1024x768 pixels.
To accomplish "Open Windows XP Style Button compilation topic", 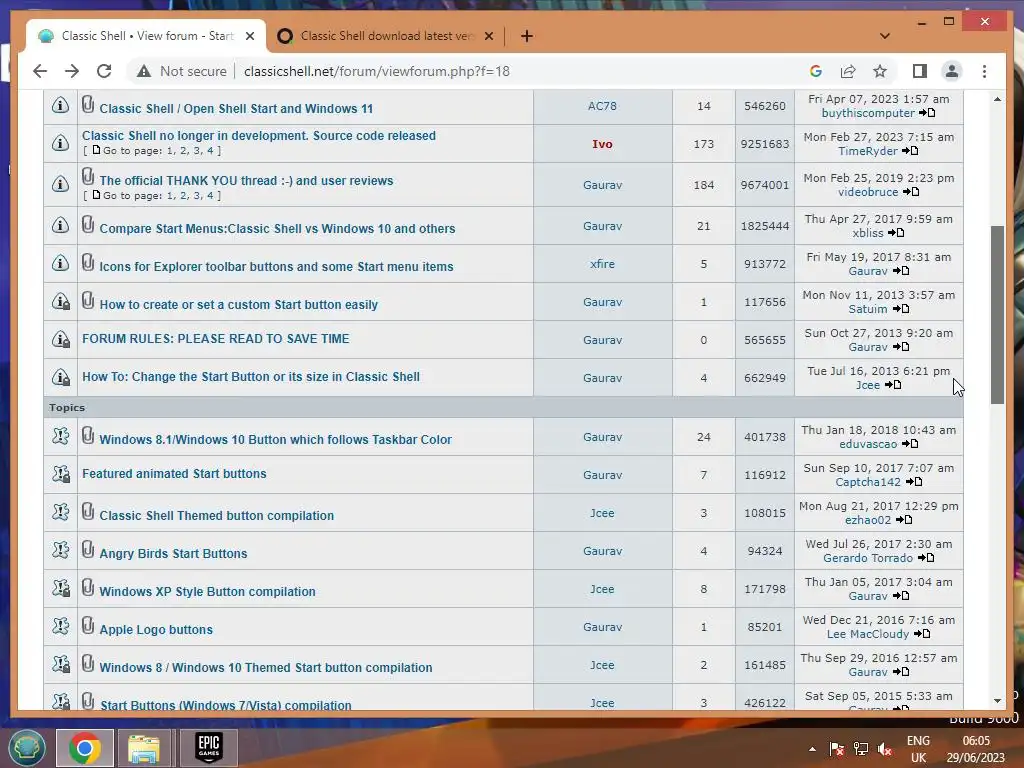I will click(207, 592).
